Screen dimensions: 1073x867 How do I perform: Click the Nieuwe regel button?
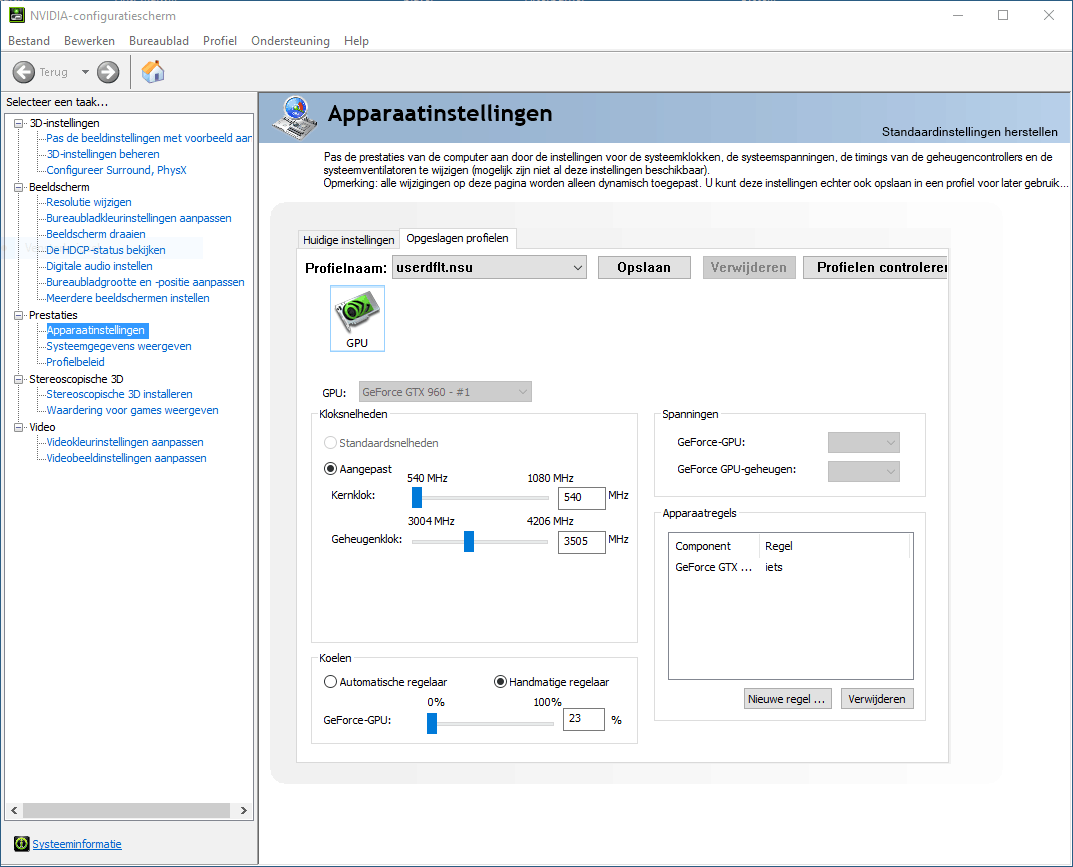788,699
